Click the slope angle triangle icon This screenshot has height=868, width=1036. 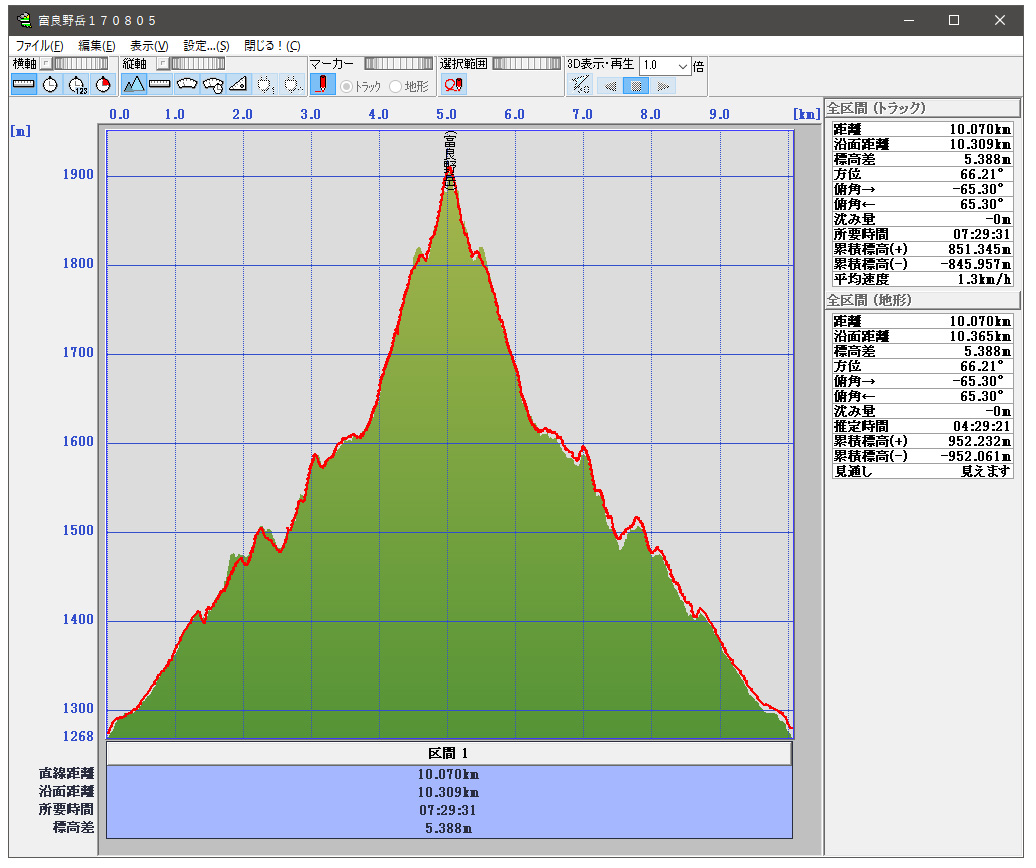pos(238,85)
